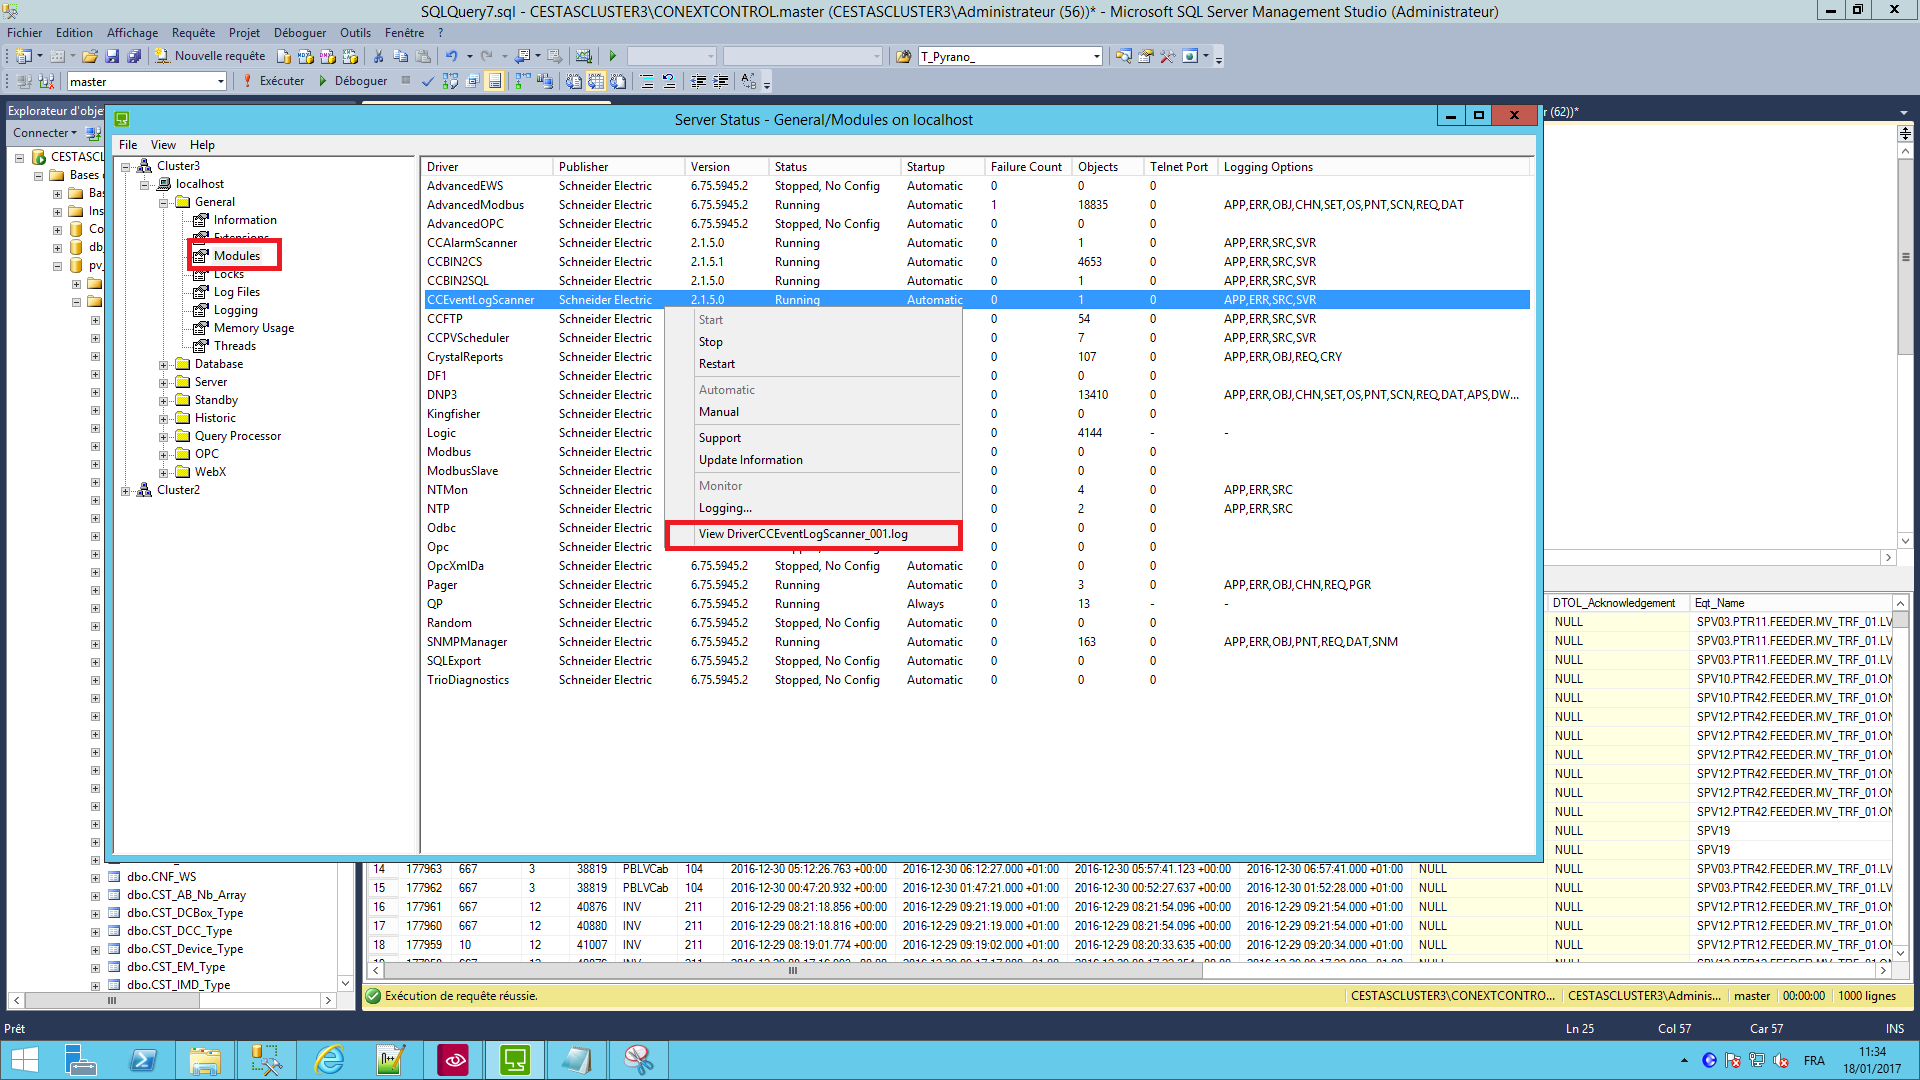Collapse the General folder node
Screen dimensions: 1920x1080
[164, 203]
